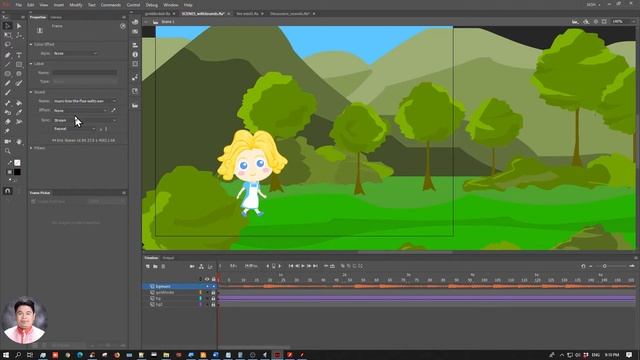Select the Oval tool
The height and width of the screenshot is (360, 640).
pos(7,74)
